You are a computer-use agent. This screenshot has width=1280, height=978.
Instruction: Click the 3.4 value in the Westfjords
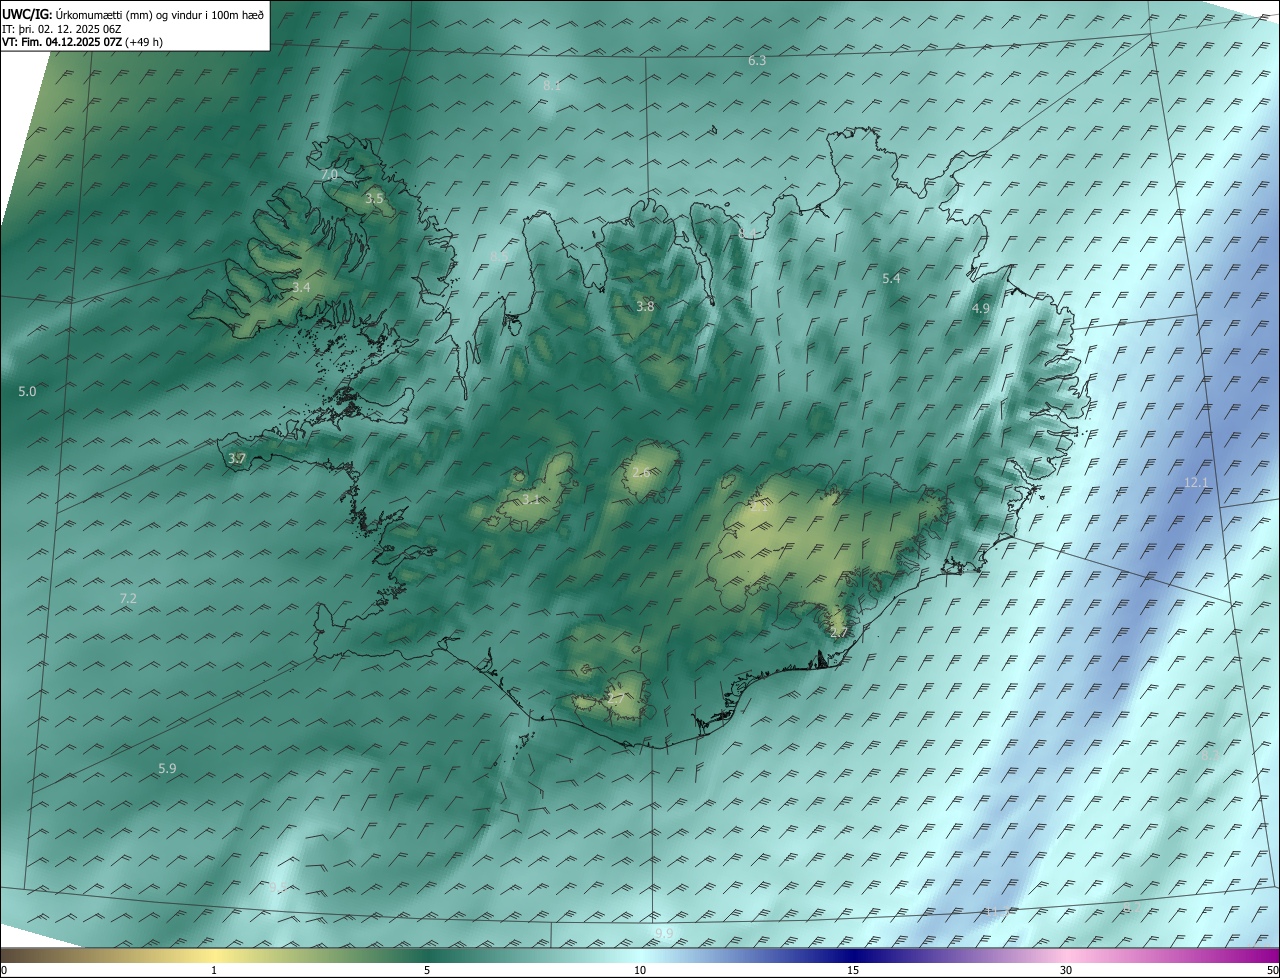click(301, 288)
